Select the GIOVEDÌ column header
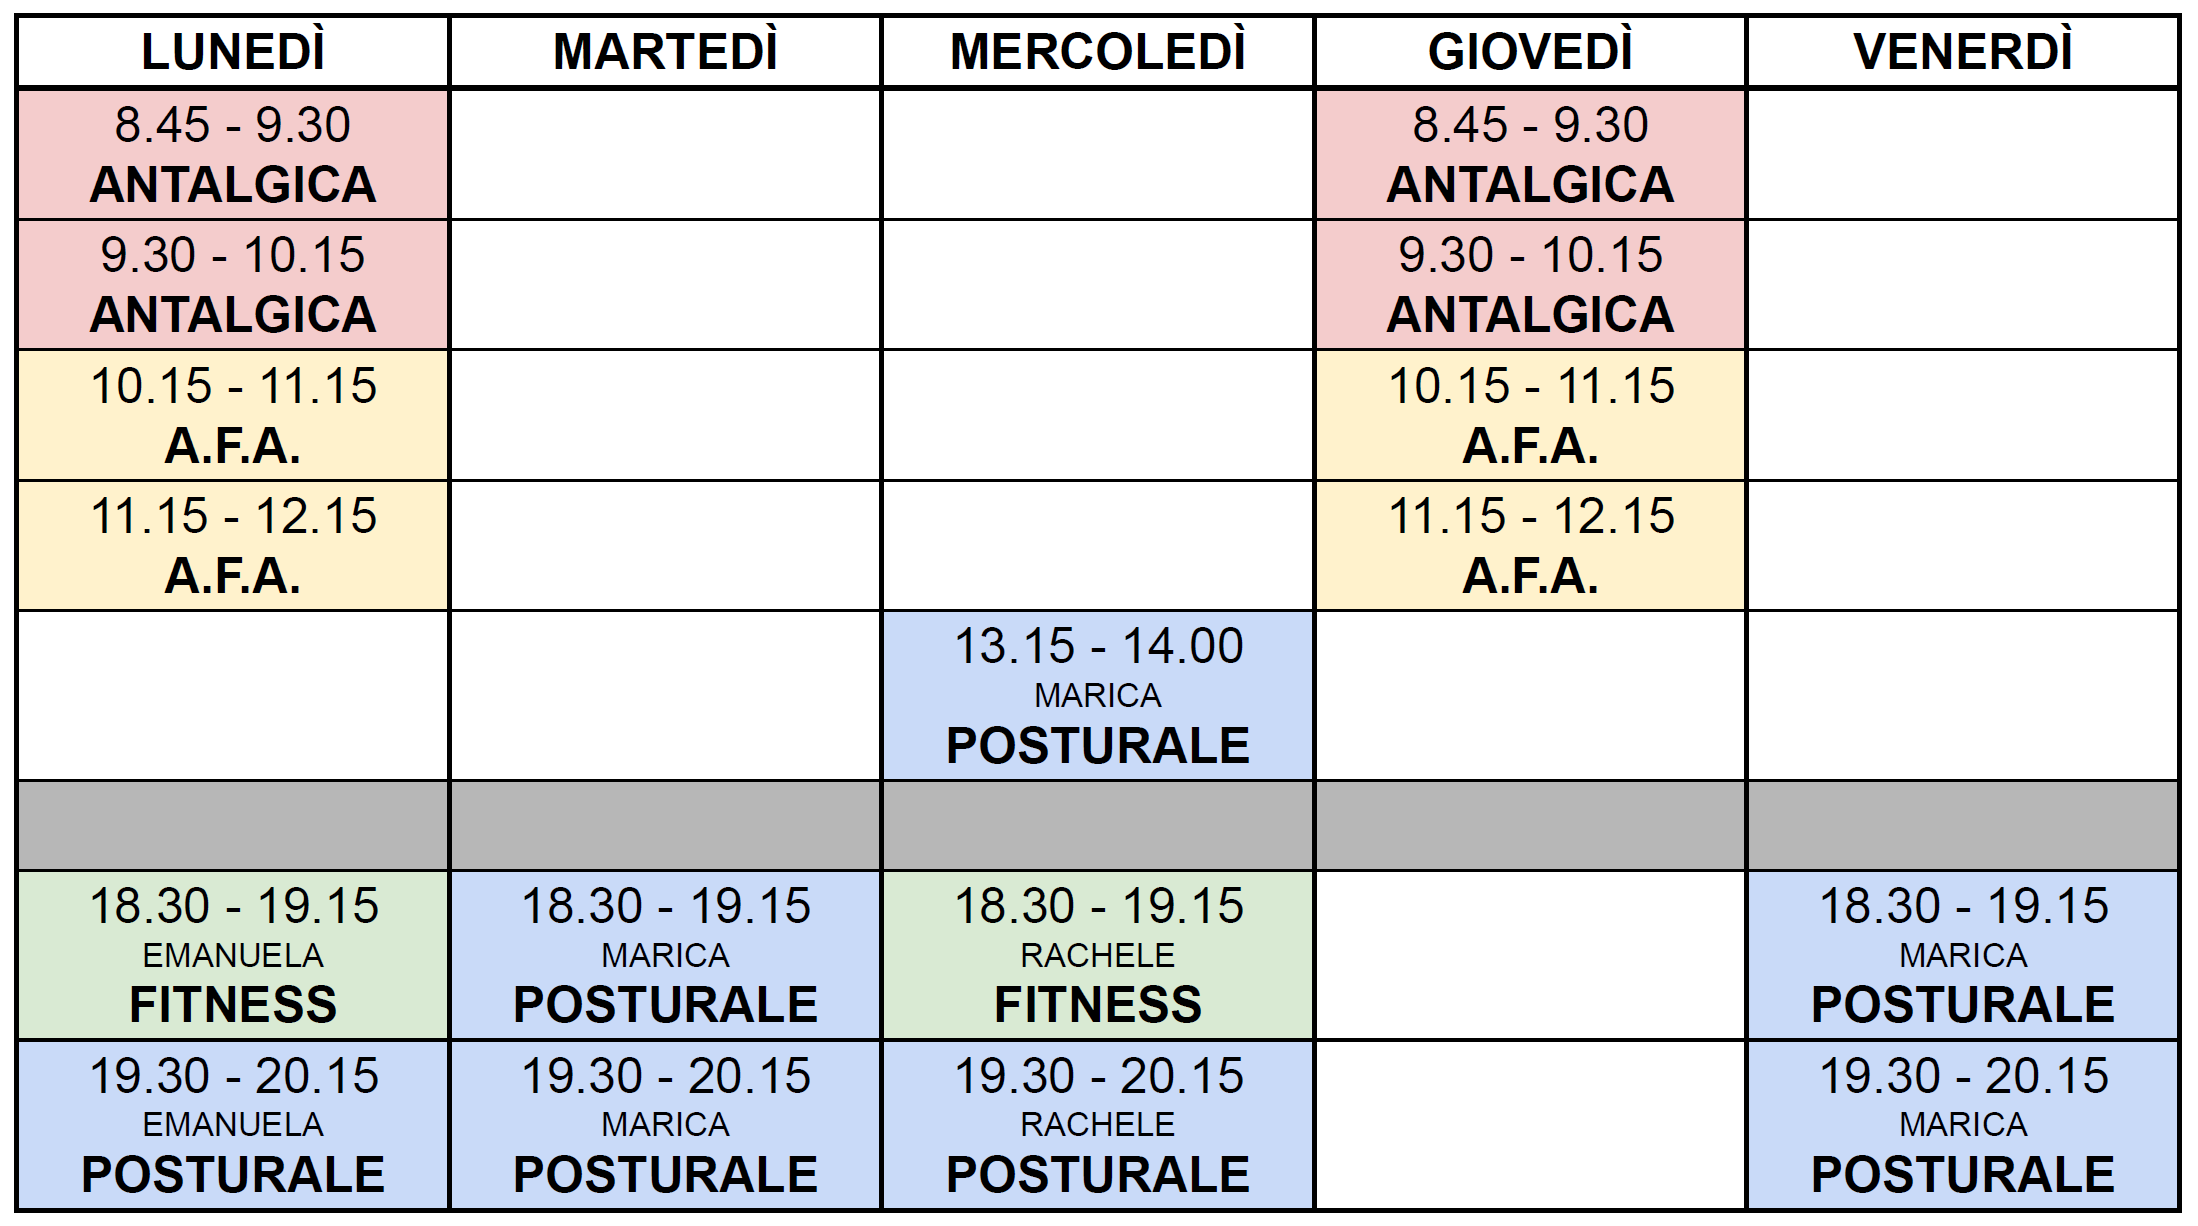 (1530, 52)
